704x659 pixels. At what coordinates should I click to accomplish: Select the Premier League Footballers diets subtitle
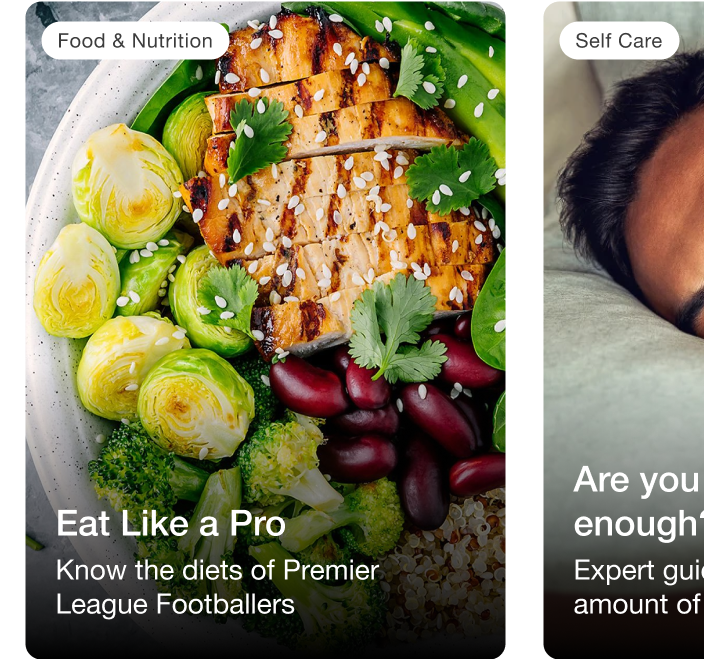[x=218, y=587]
